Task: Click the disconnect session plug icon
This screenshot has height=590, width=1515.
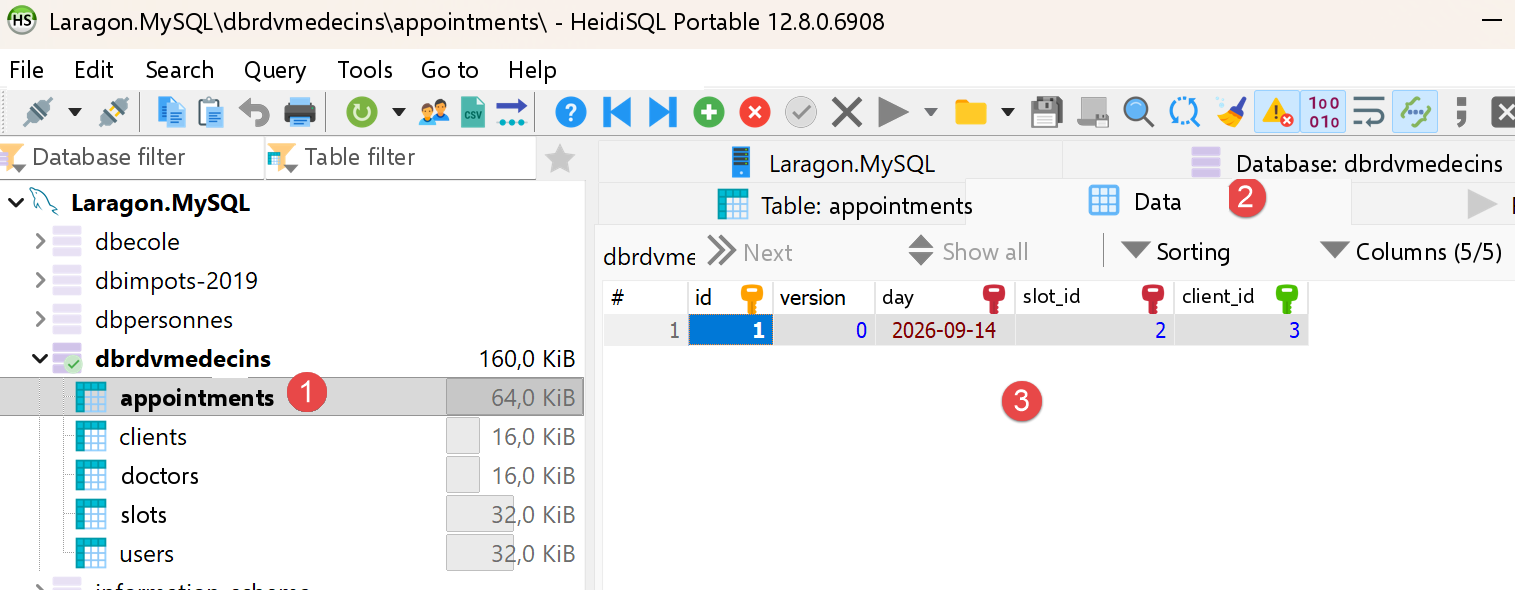Action: point(114,112)
